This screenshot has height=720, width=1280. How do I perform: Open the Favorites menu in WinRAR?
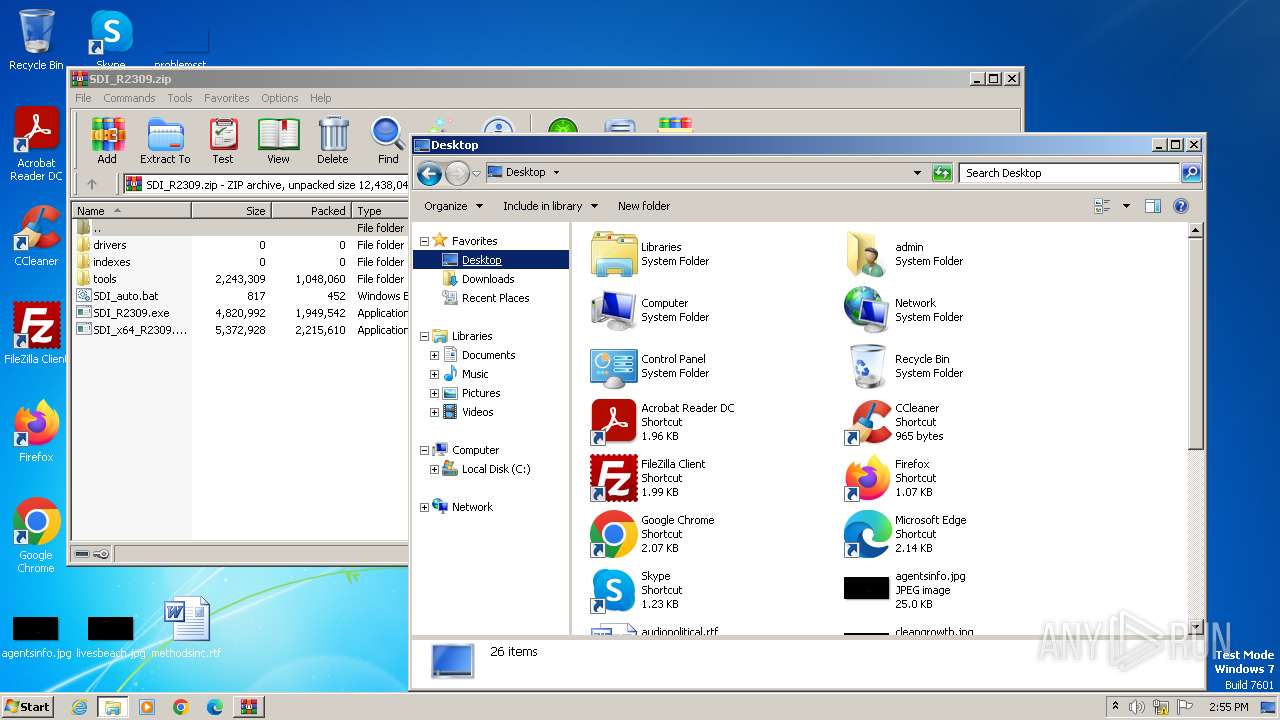(x=227, y=98)
